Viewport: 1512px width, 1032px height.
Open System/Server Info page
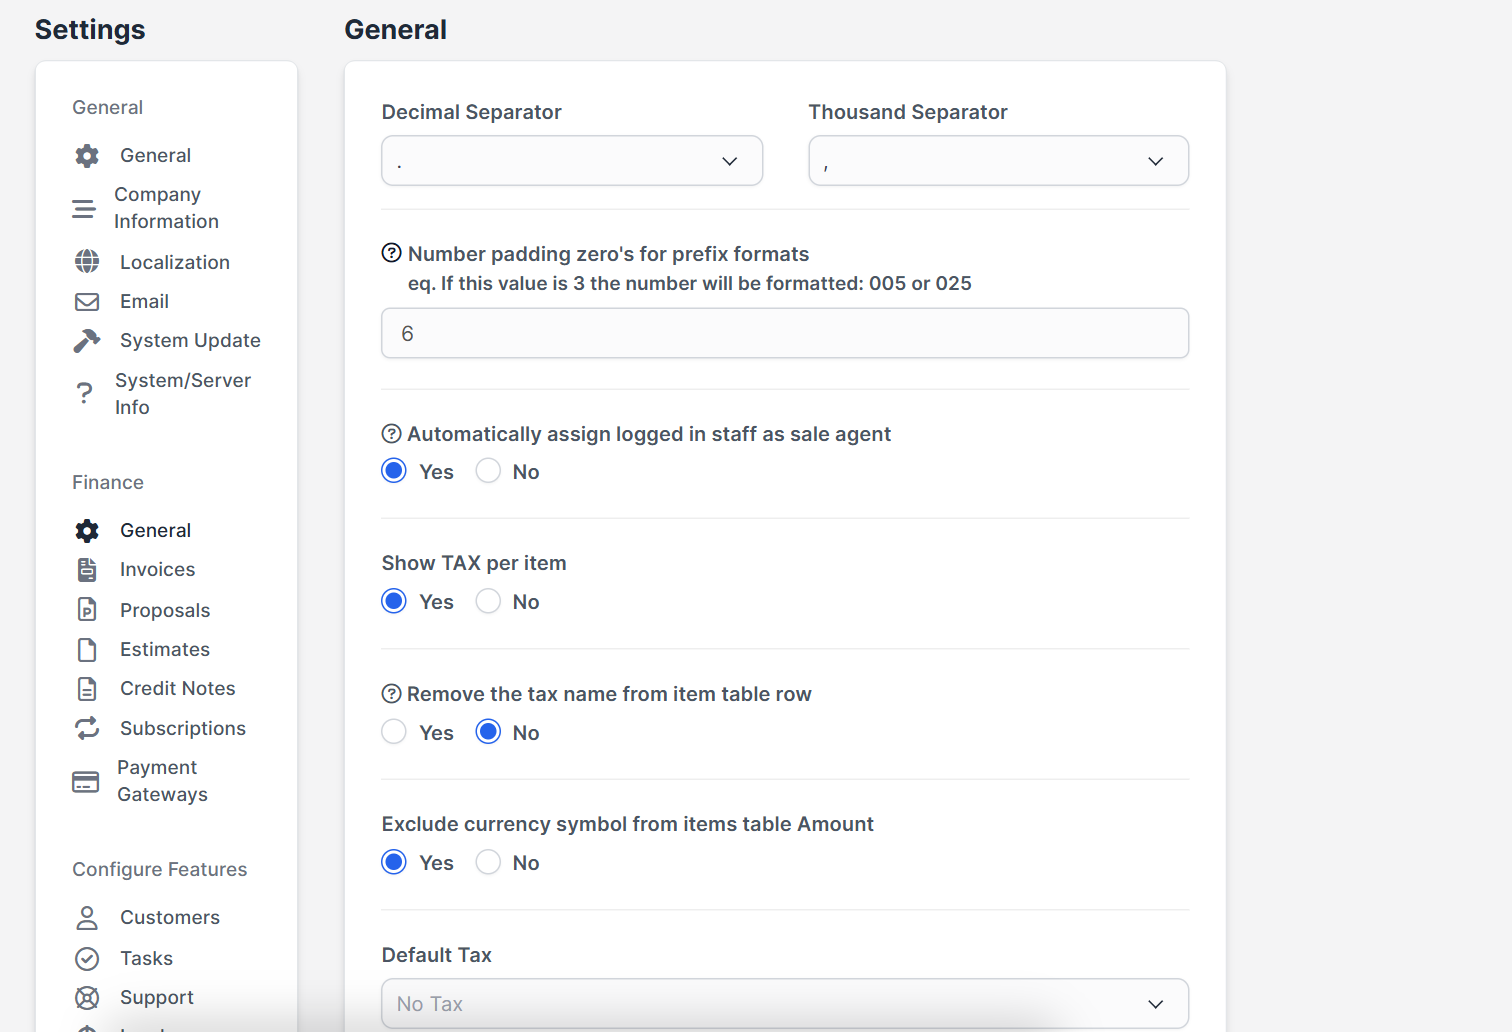[183, 394]
